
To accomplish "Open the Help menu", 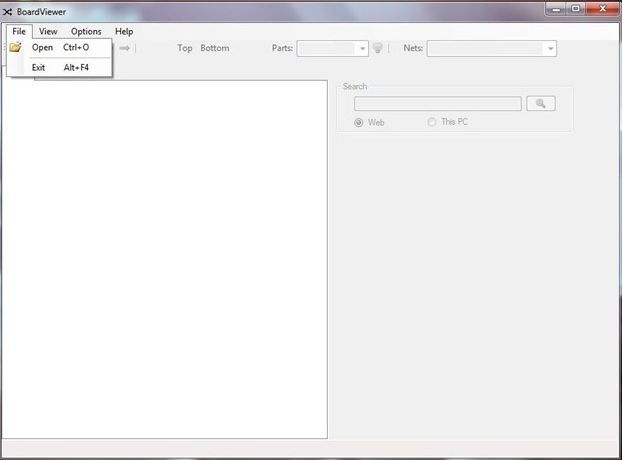I will (124, 31).
